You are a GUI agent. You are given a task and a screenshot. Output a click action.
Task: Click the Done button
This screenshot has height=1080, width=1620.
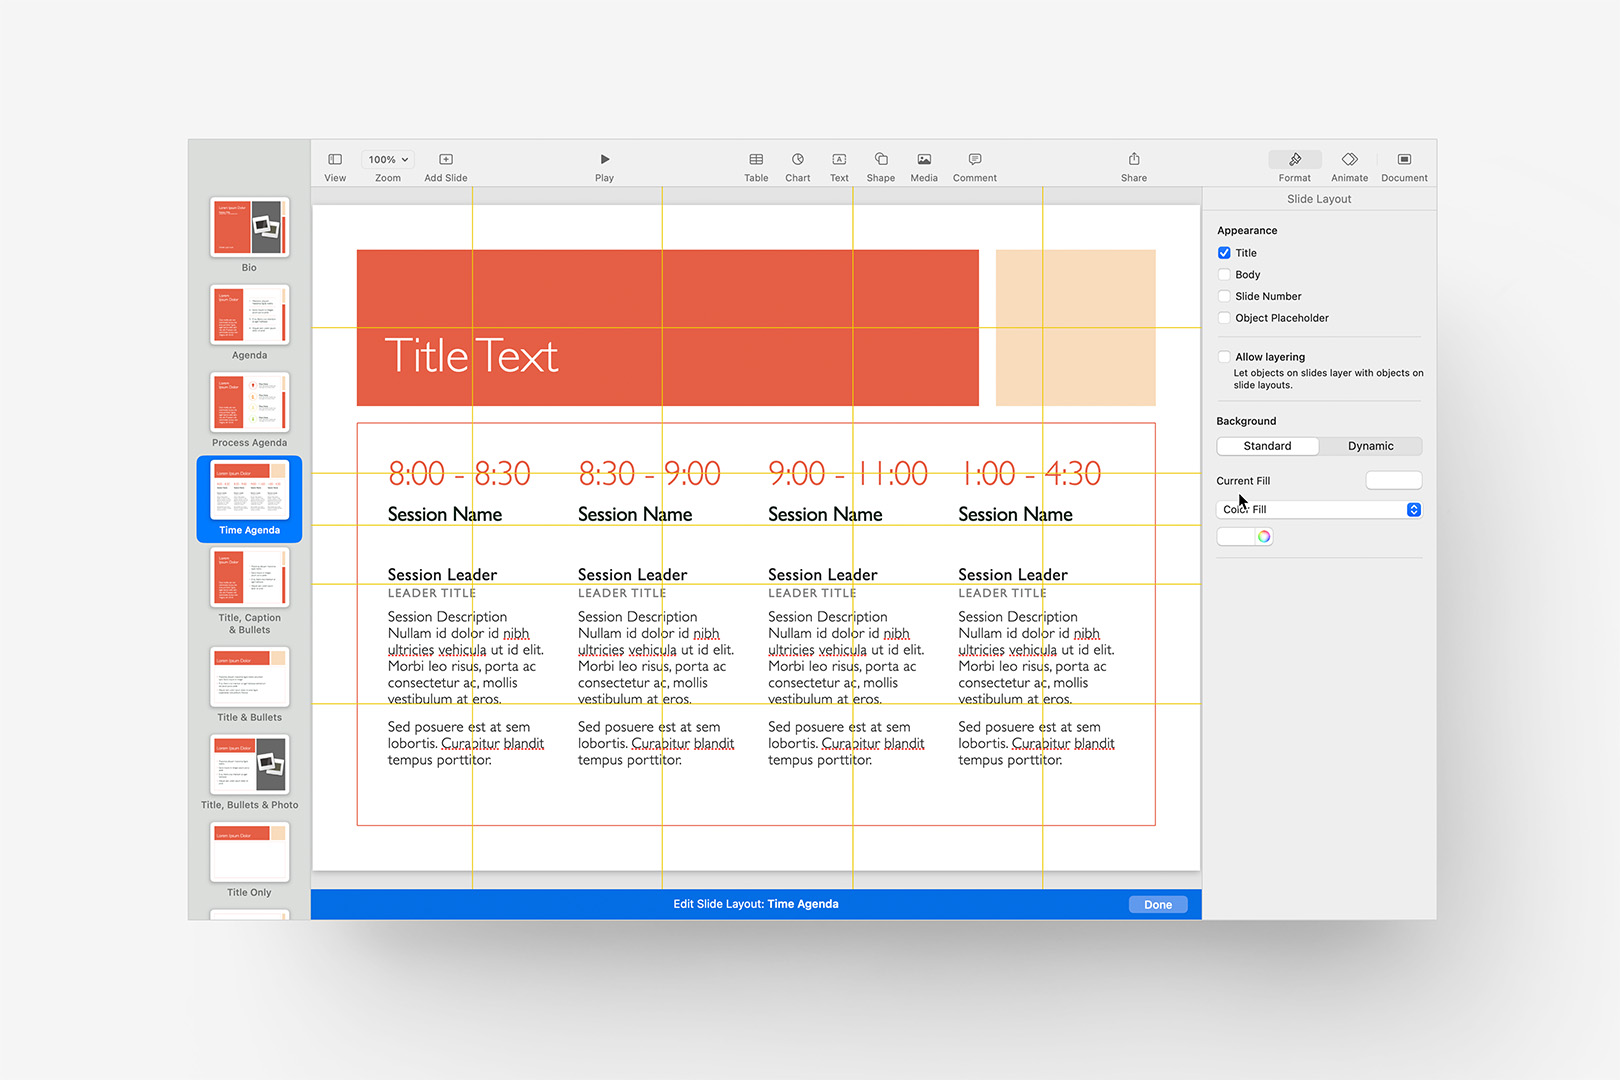click(1157, 903)
